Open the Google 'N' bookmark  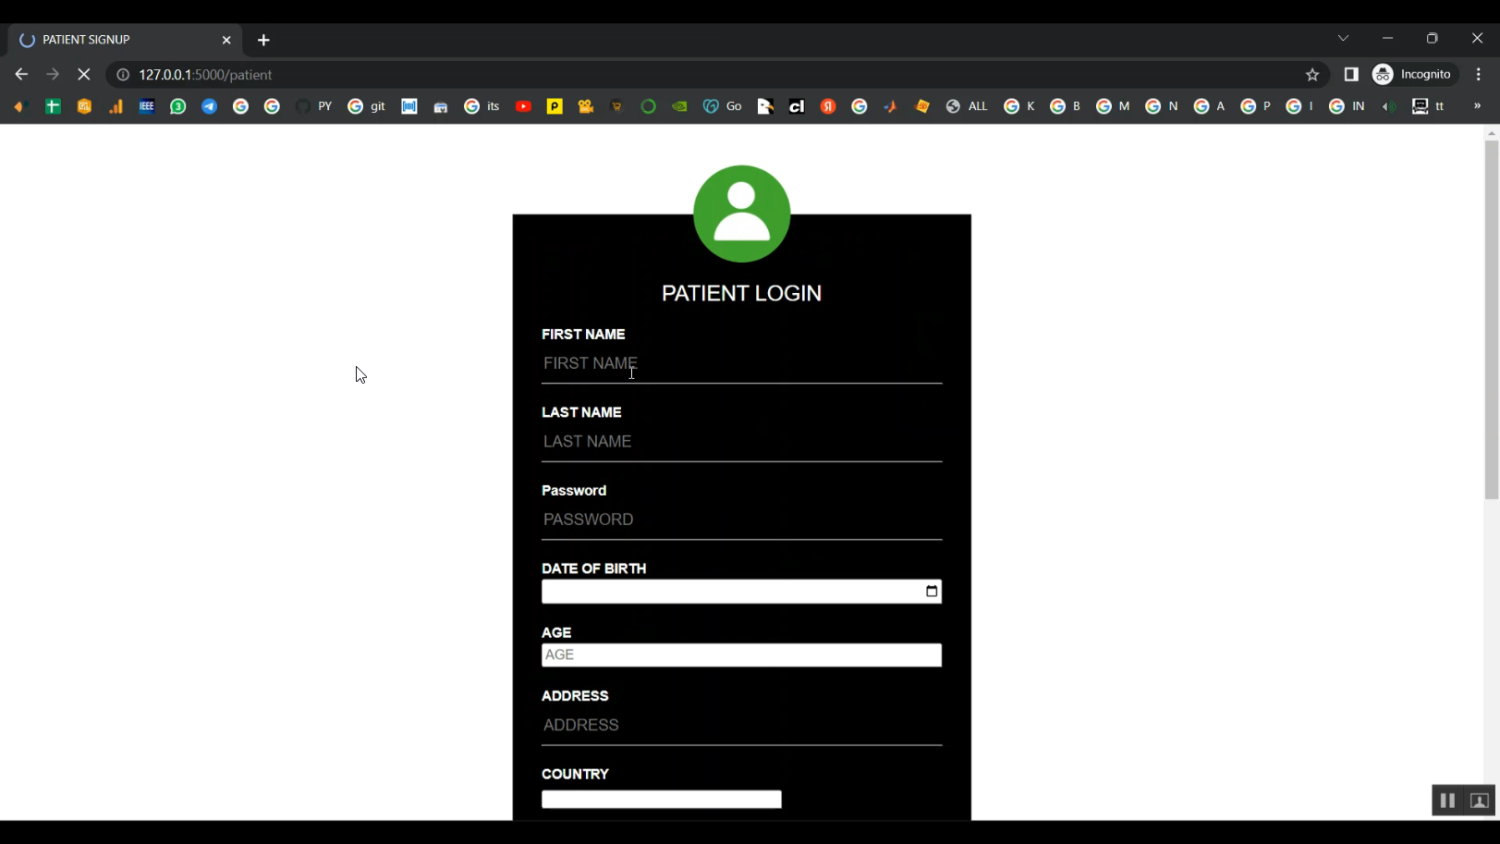[1161, 106]
